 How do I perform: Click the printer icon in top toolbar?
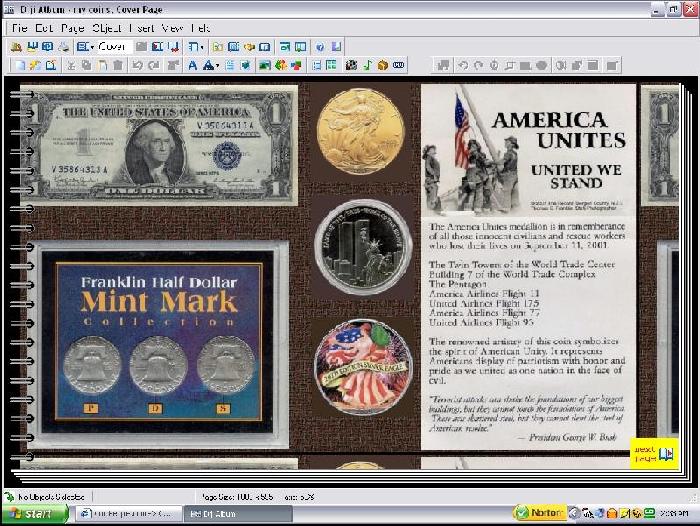[x=64, y=46]
